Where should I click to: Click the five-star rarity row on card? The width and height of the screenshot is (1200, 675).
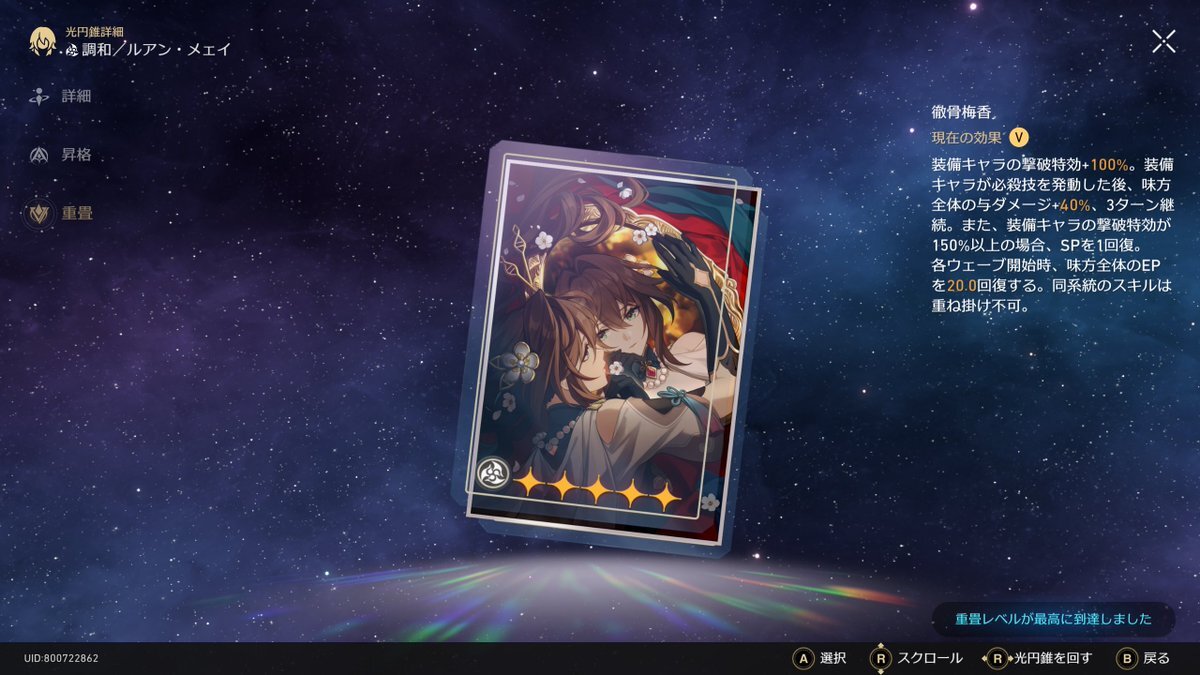[598, 487]
